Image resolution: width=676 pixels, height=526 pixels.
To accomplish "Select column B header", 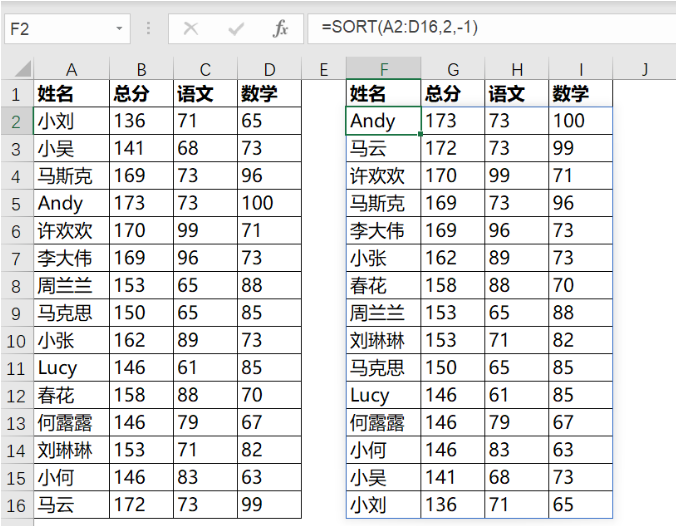I will coord(141,69).
